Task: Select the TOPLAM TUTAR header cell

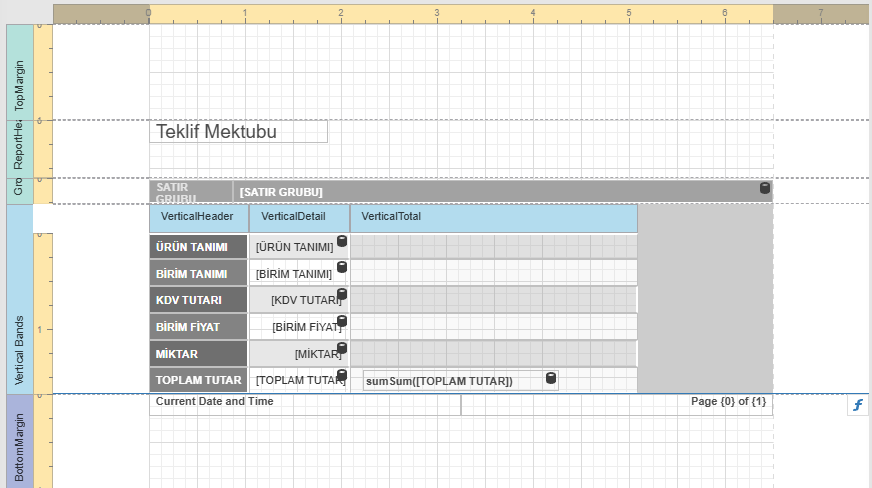Action: pyautogui.click(x=198, y=380)
